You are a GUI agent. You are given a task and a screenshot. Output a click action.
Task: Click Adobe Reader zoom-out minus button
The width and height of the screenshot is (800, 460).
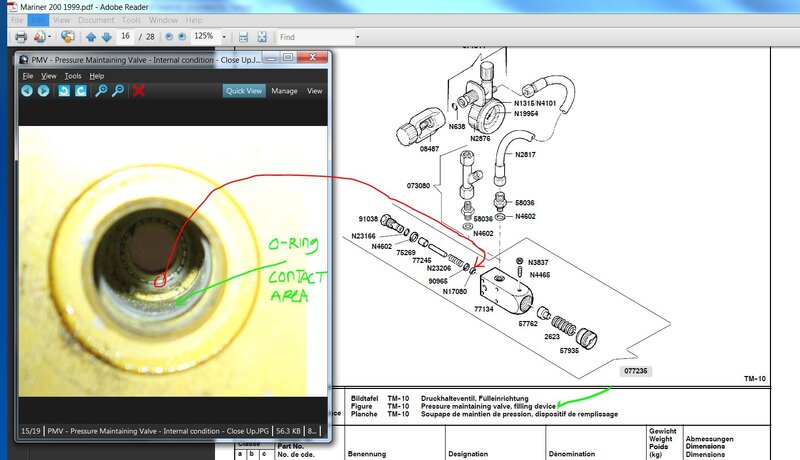pyautogui.click(x=168, y=37)
